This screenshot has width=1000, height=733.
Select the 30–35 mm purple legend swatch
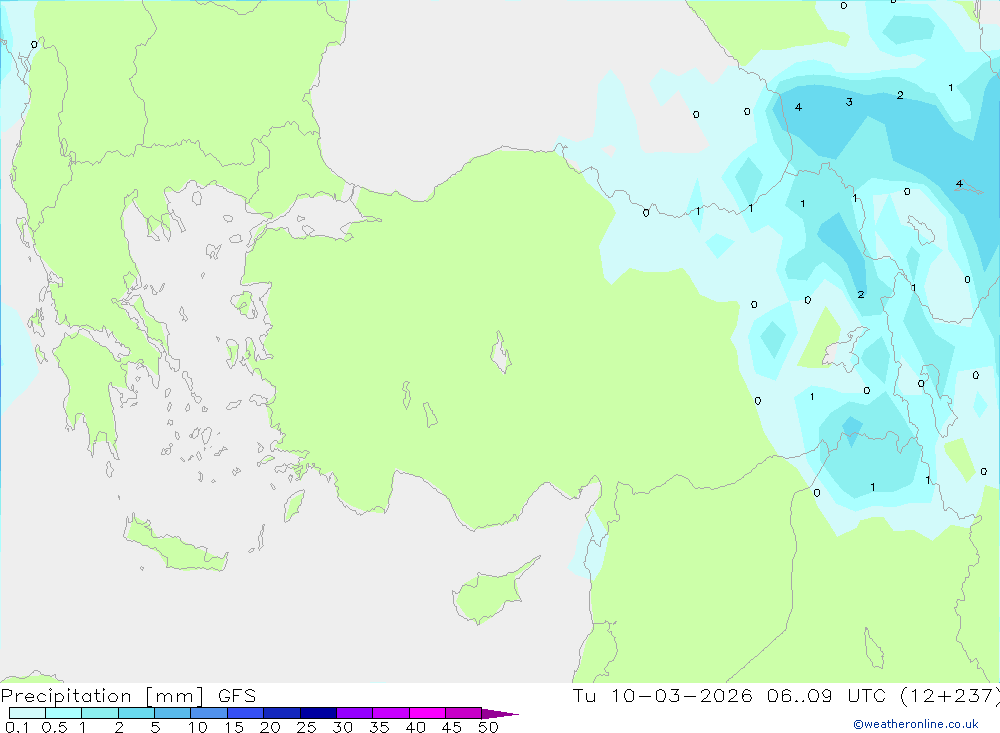click(x=354, y=713)
